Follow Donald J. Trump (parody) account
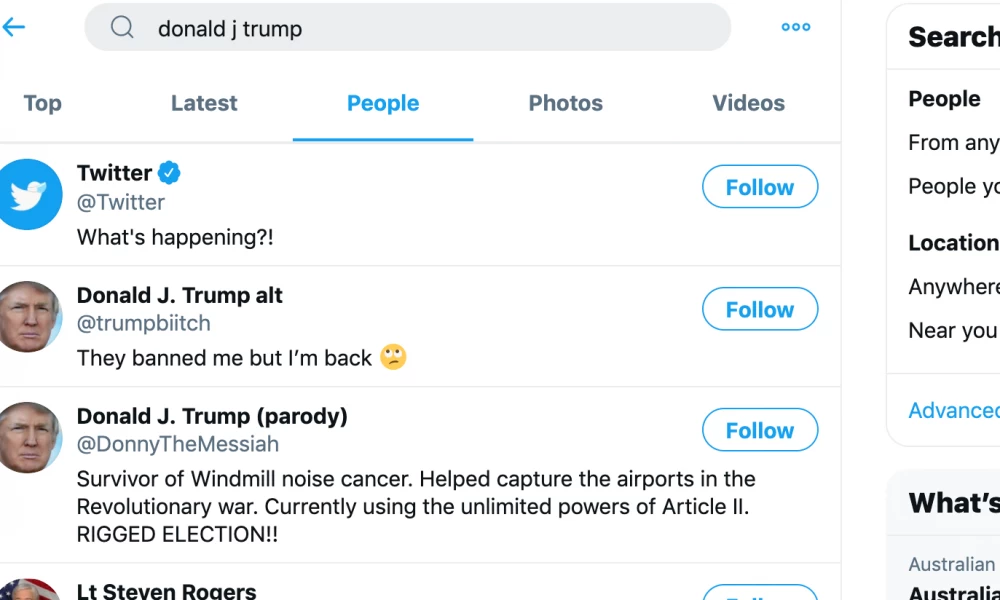1000x600 pixels. click(760, 430)
